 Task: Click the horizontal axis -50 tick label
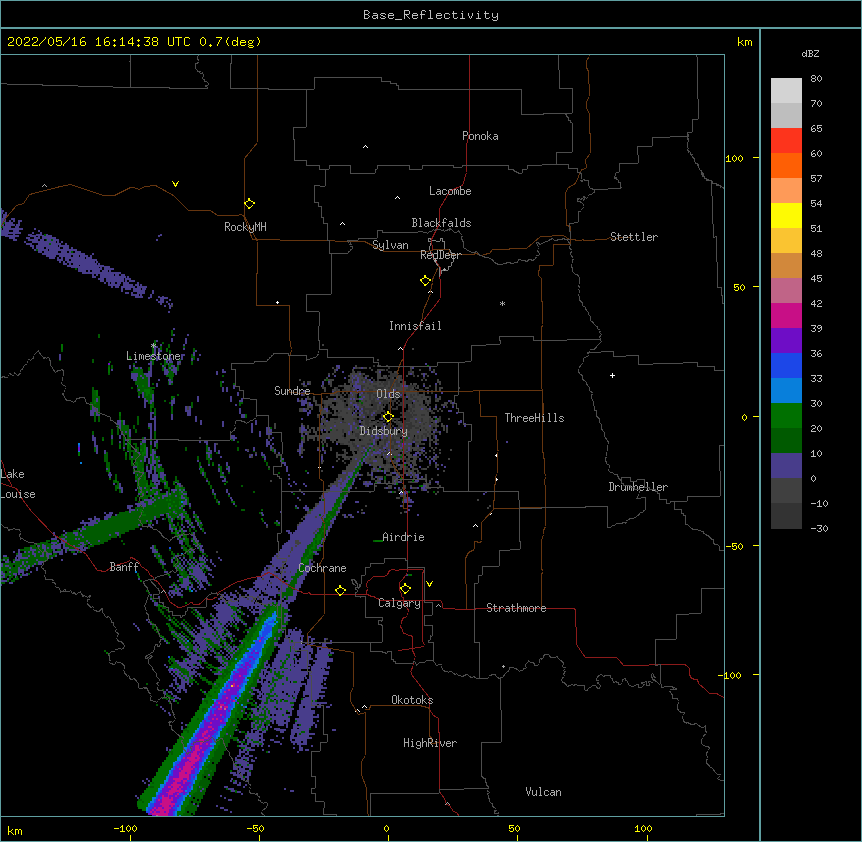point(255,828)
